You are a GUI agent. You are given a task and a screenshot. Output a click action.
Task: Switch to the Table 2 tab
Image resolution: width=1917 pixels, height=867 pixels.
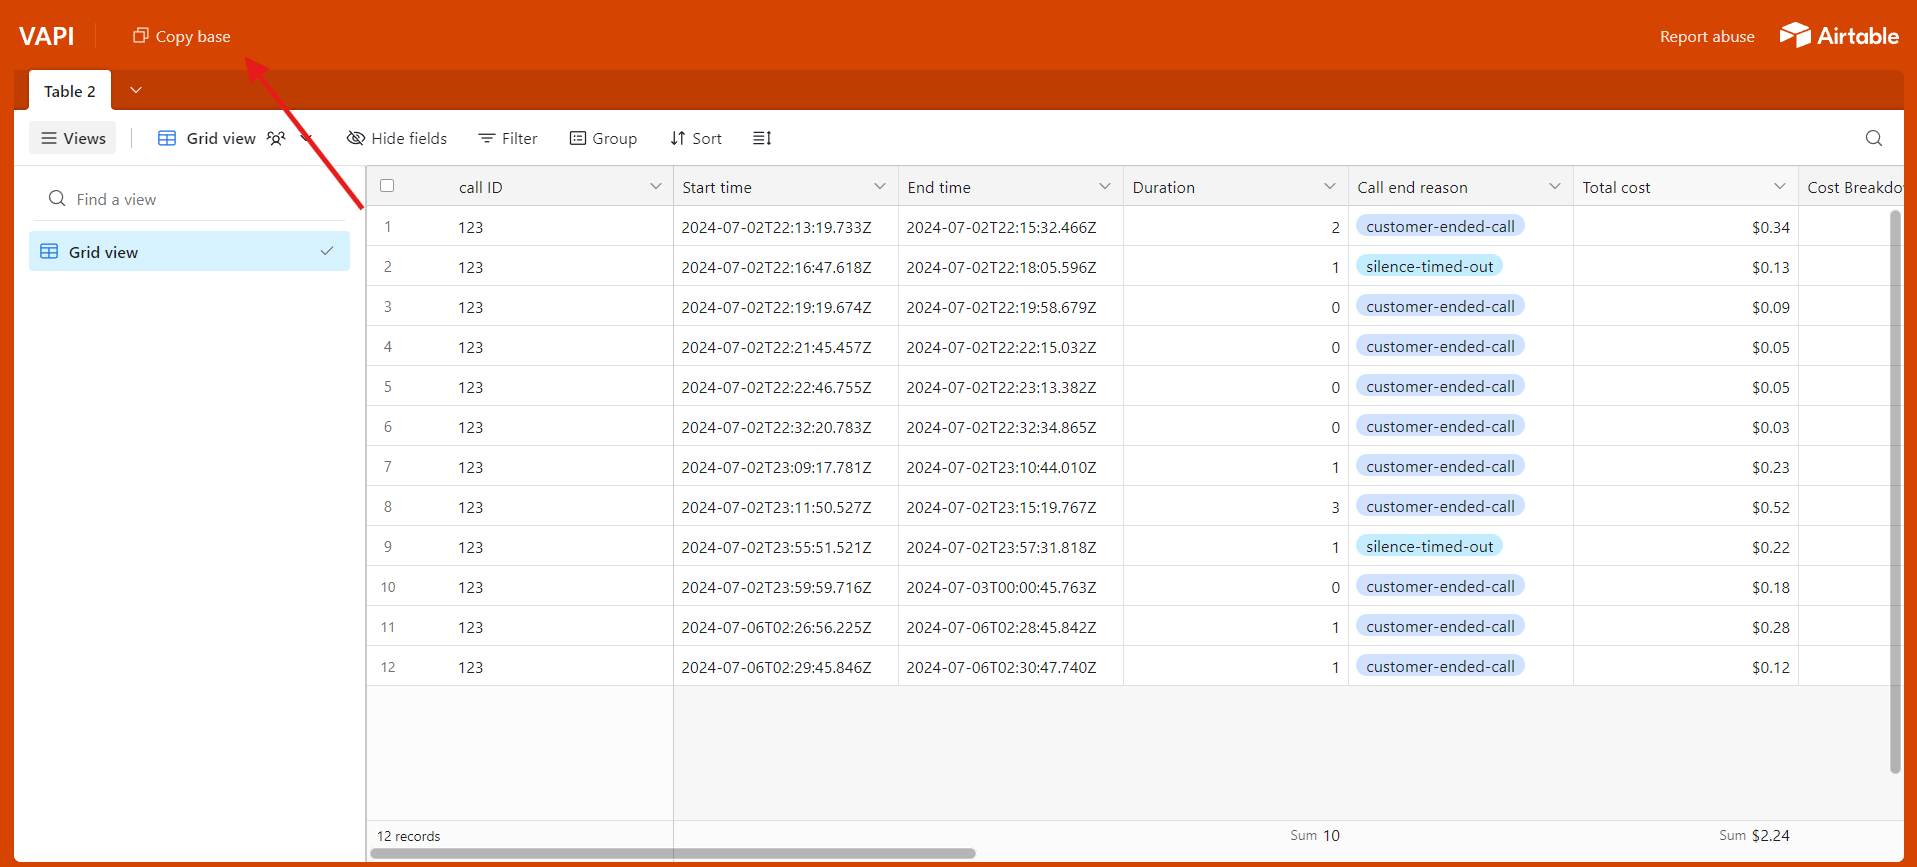point(70,91)
